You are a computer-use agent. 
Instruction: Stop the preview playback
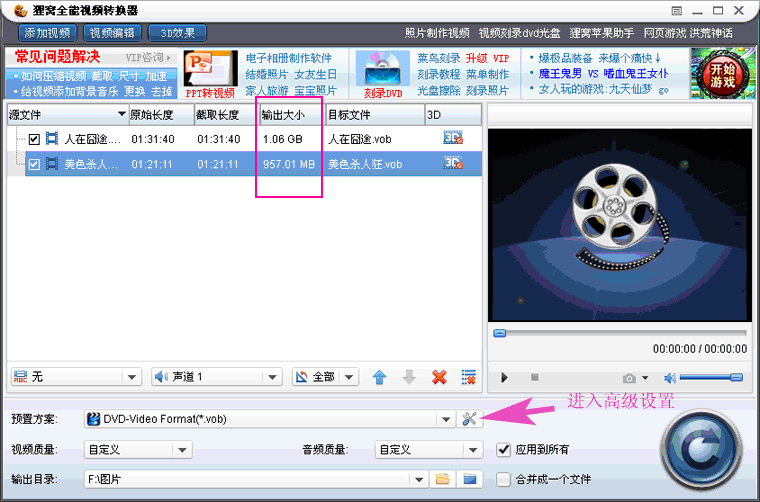(535, 377)
